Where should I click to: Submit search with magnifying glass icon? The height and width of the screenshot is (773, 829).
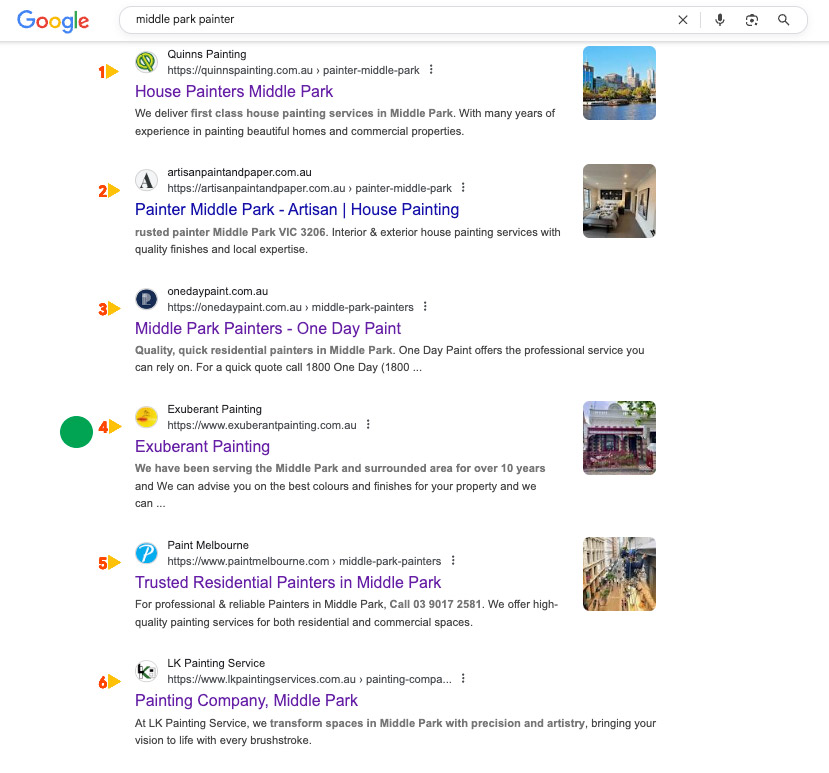[x=784, y=20]
